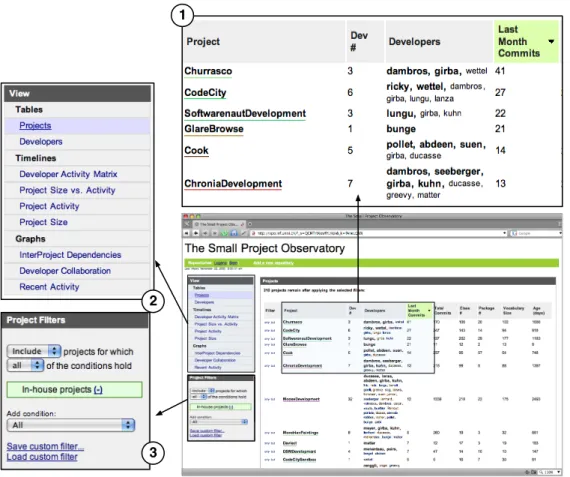Open Developer Activity Matrix in enlarged View panel
Screen dimensions: 570x477
(68, 174)
